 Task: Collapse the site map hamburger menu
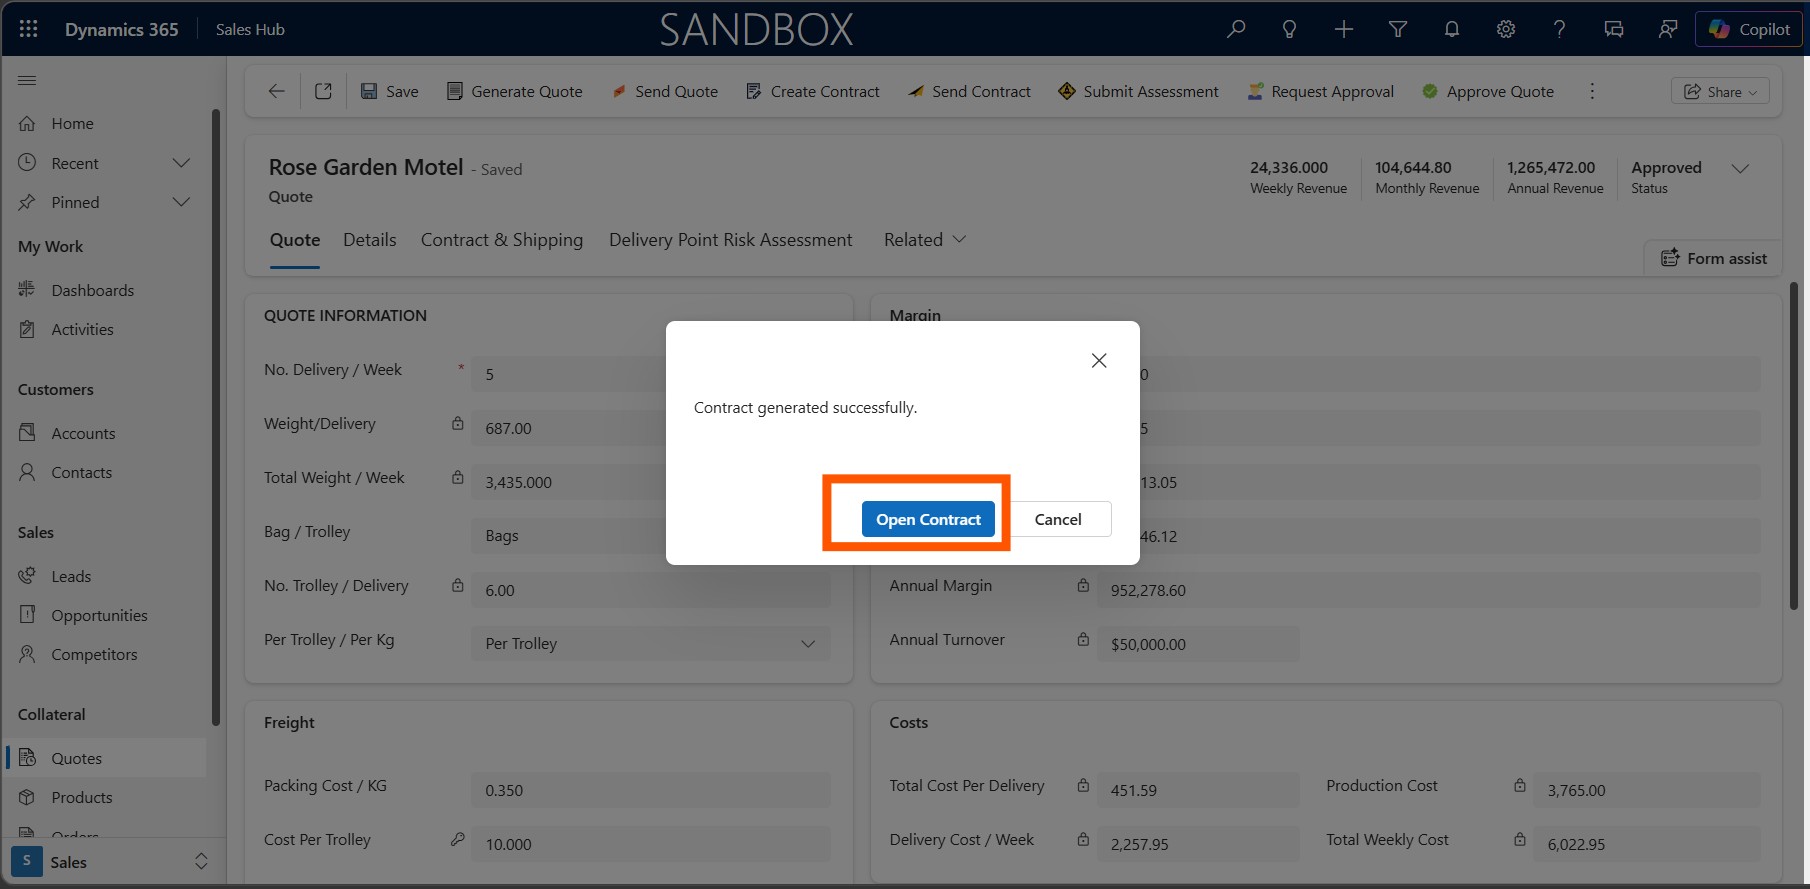[x=28, y=80]
